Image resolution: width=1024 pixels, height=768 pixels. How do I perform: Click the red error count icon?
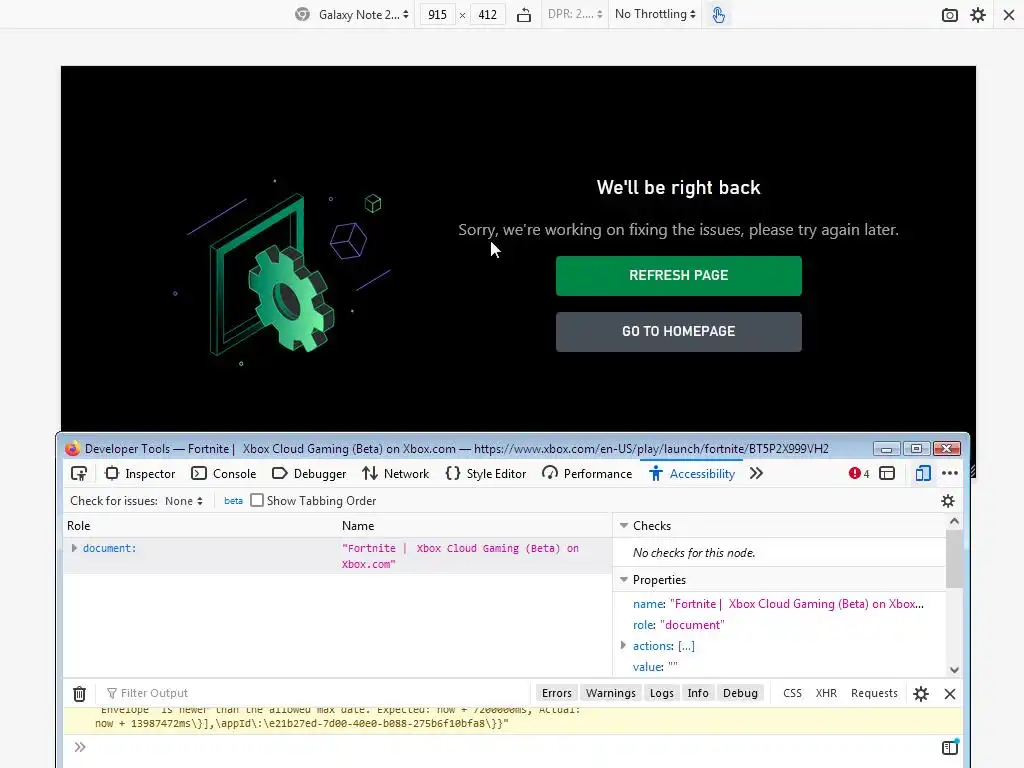point(859,473)
